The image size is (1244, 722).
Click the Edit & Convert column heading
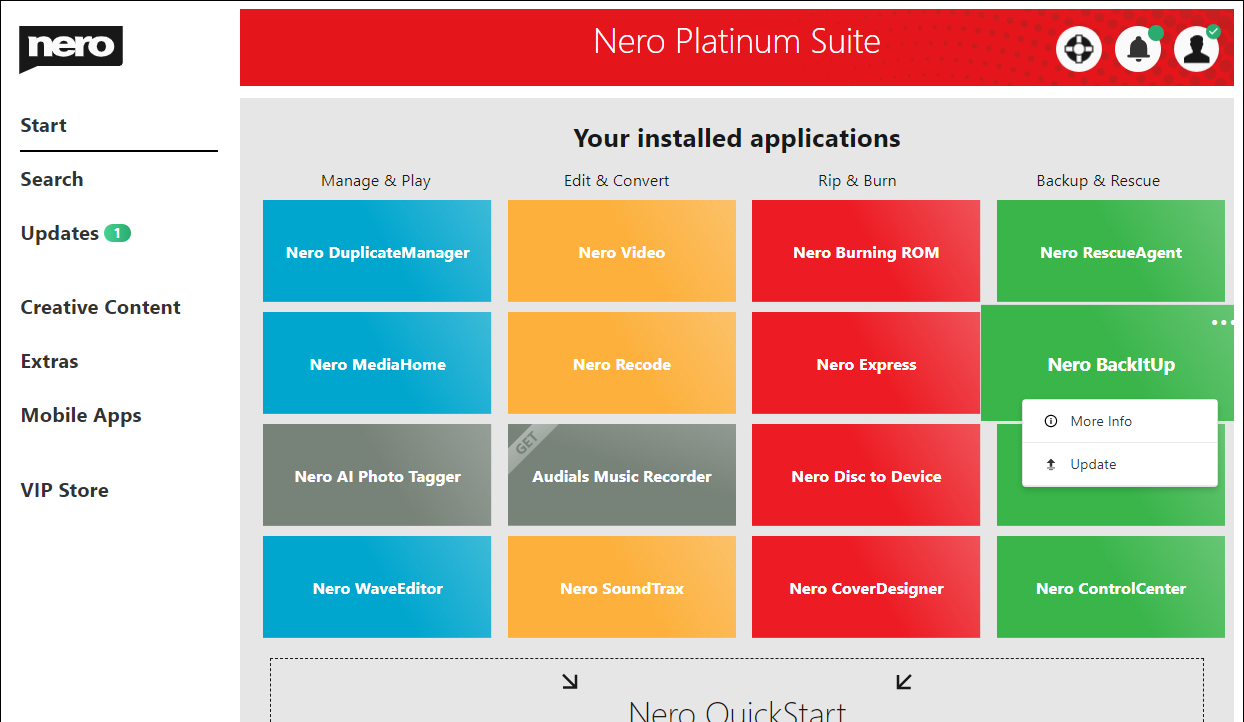point(617,181)
